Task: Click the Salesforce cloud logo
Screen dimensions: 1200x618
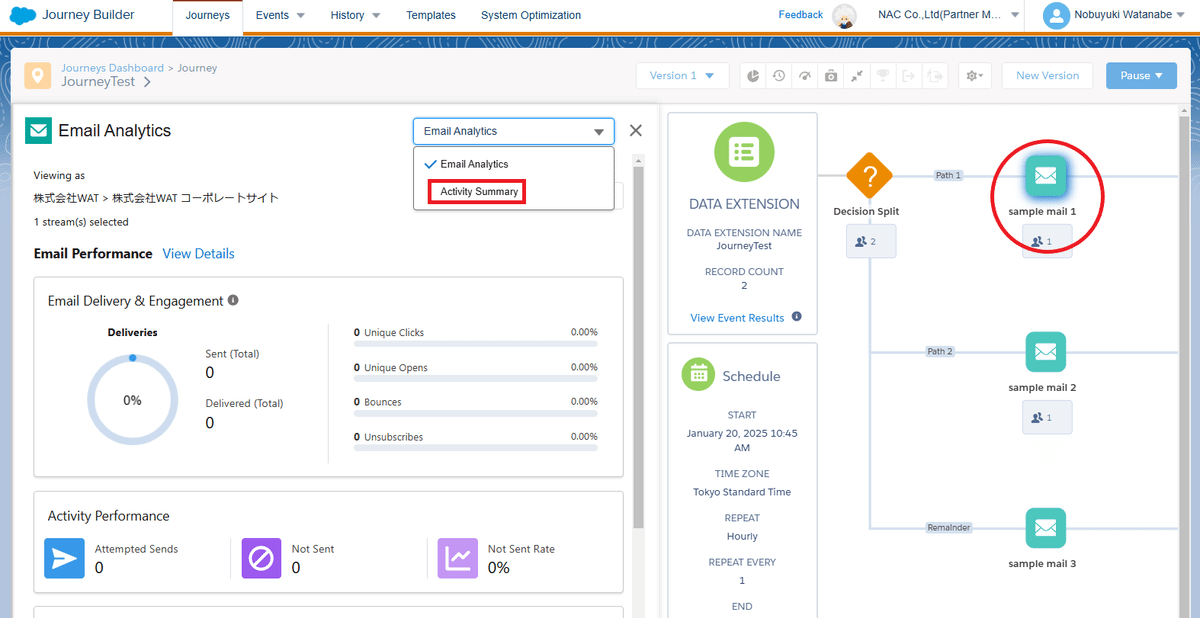Action: pyautogui.click(x=22, y=15)
